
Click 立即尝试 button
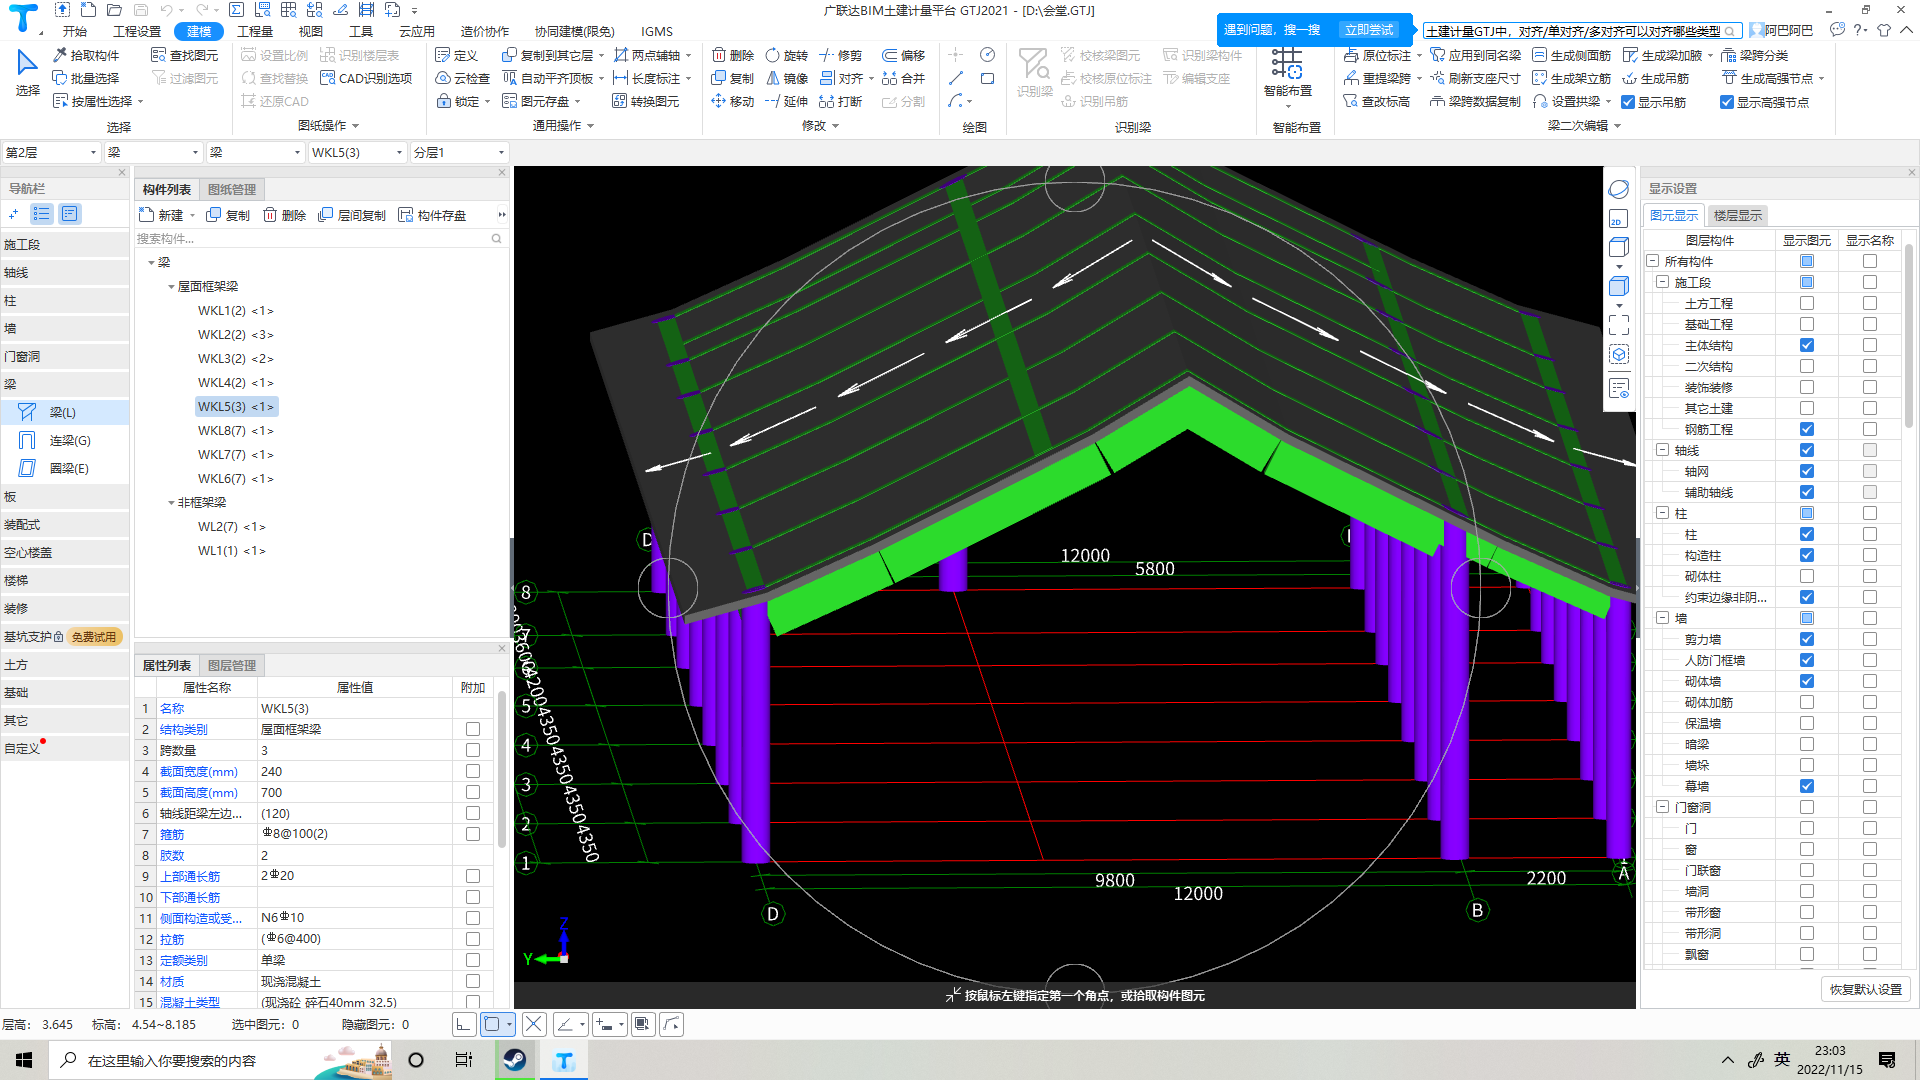(x=1369, y=30)
